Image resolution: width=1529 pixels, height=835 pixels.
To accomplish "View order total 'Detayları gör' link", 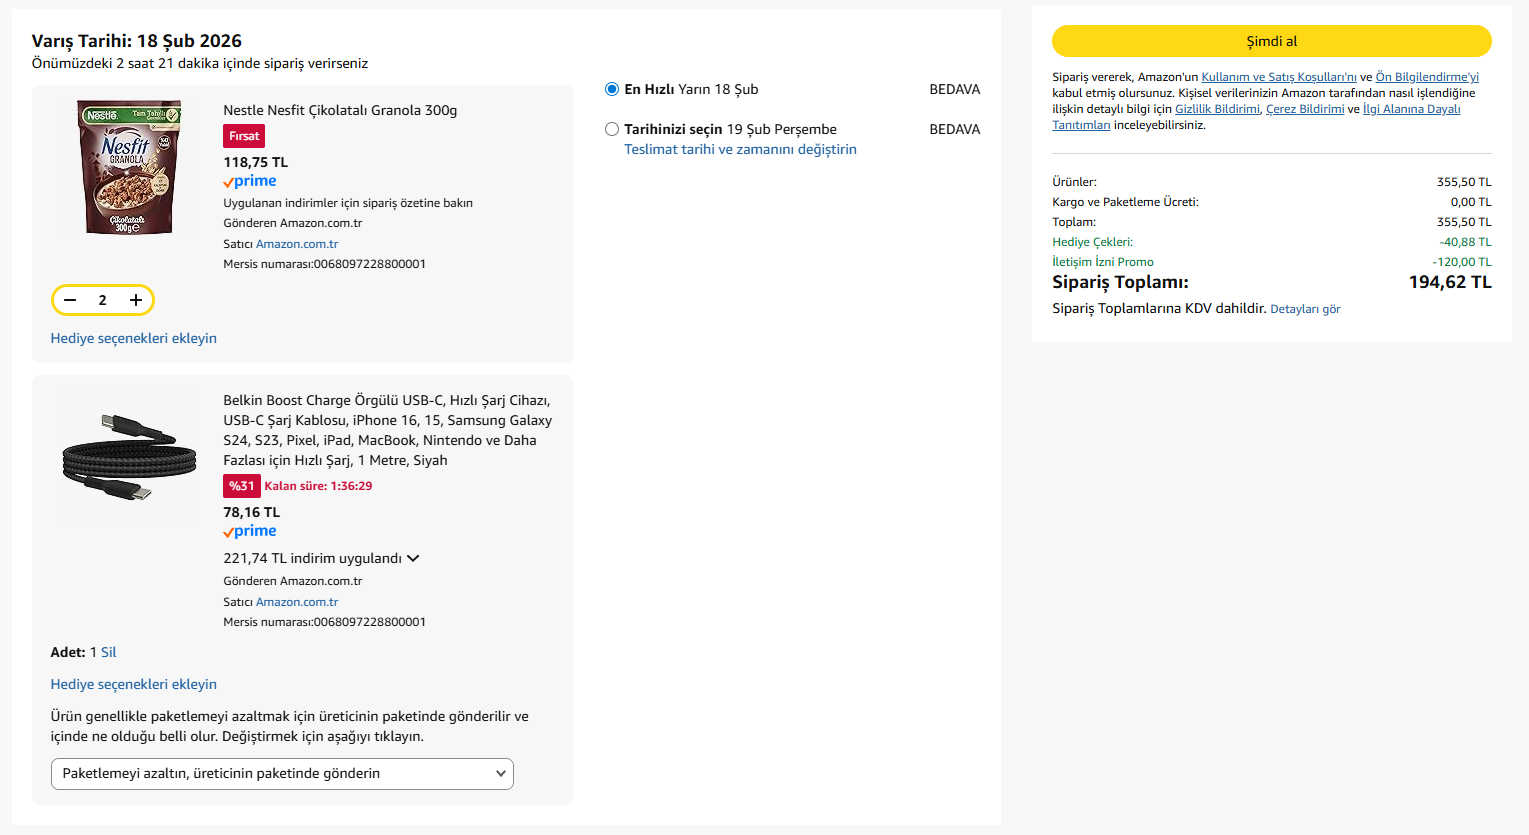I will point(1305,309).
